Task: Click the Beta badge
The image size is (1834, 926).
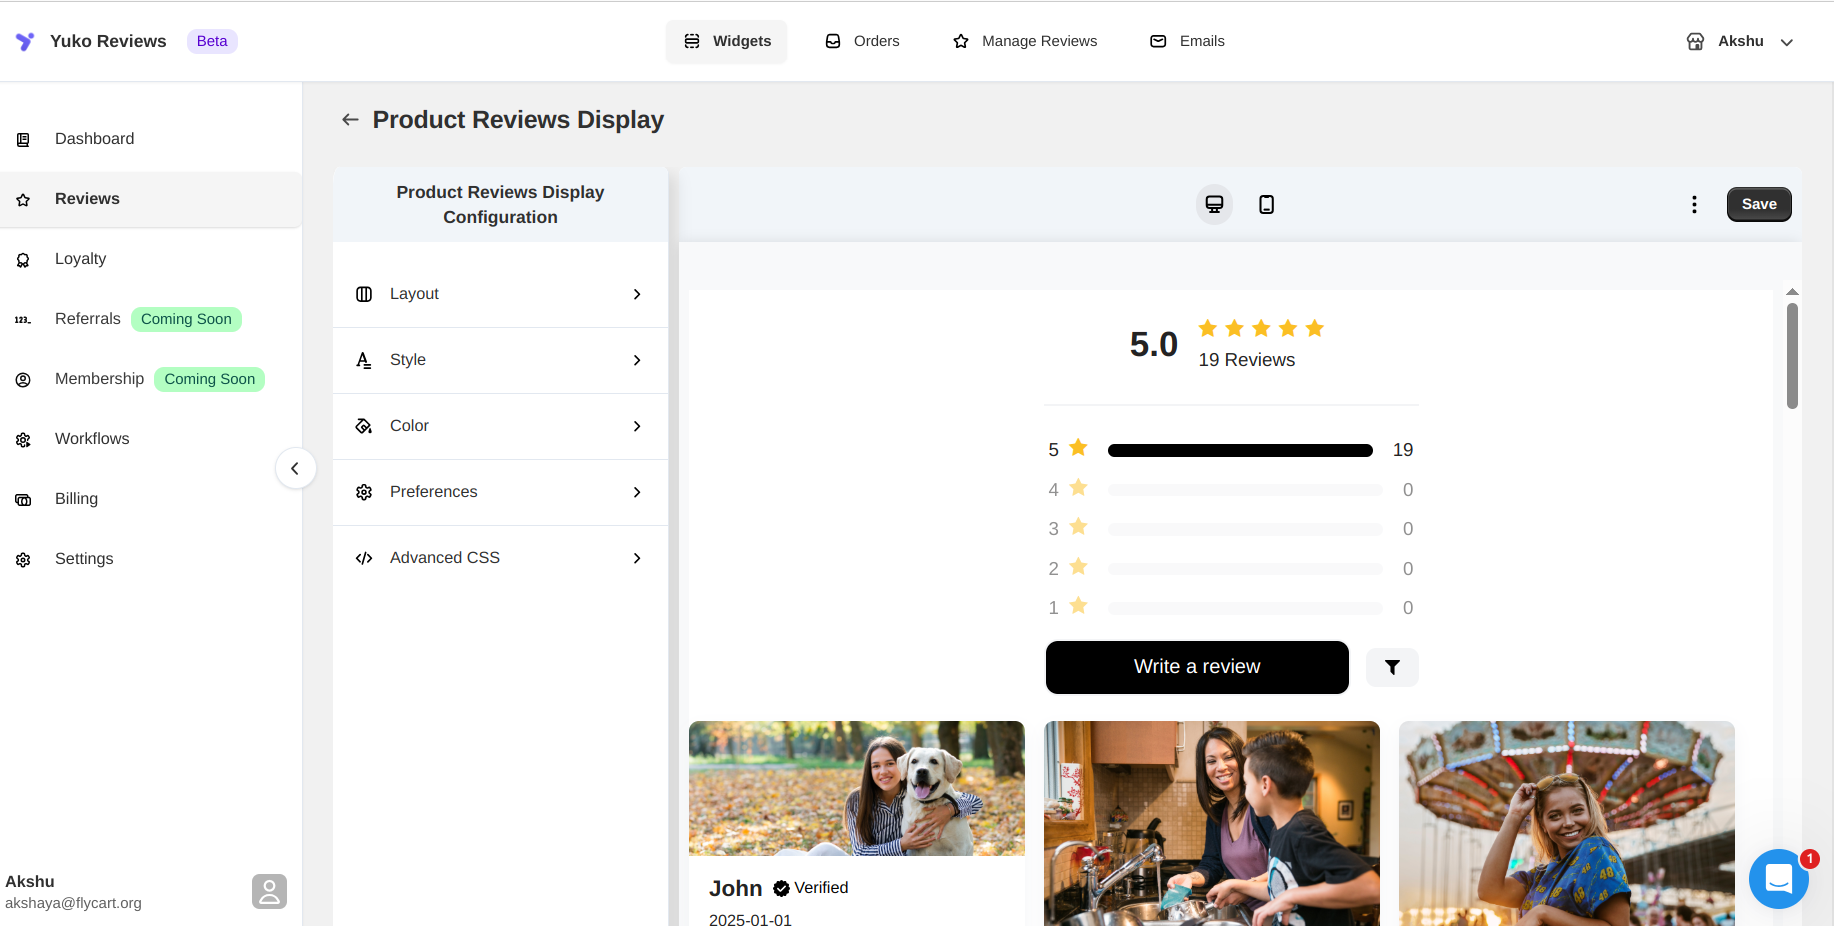Action: point(212,41)
